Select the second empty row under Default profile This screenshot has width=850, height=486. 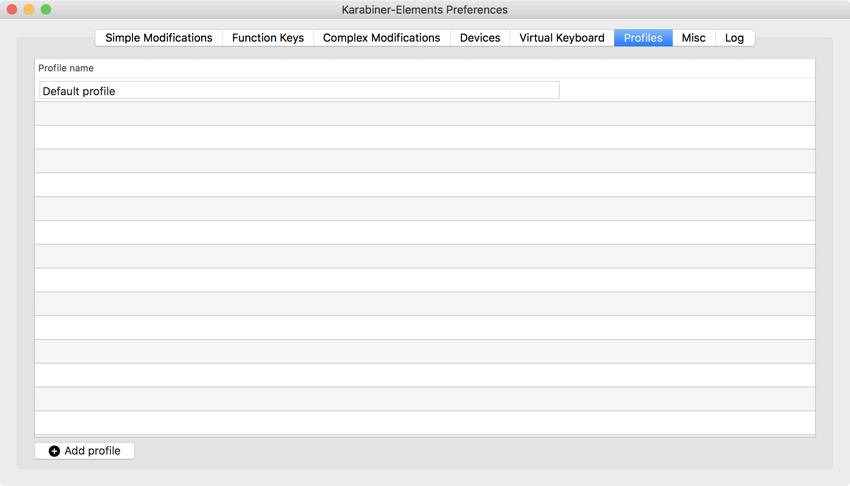pyautogui.click(x=425, y=137)
